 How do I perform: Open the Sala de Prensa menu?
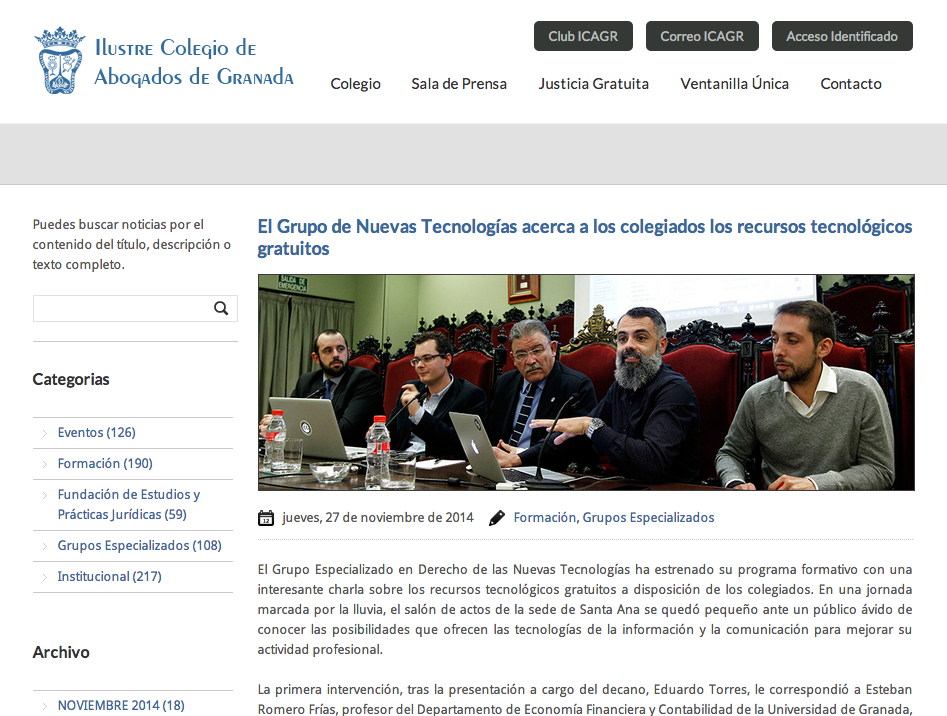pos(459,84)
